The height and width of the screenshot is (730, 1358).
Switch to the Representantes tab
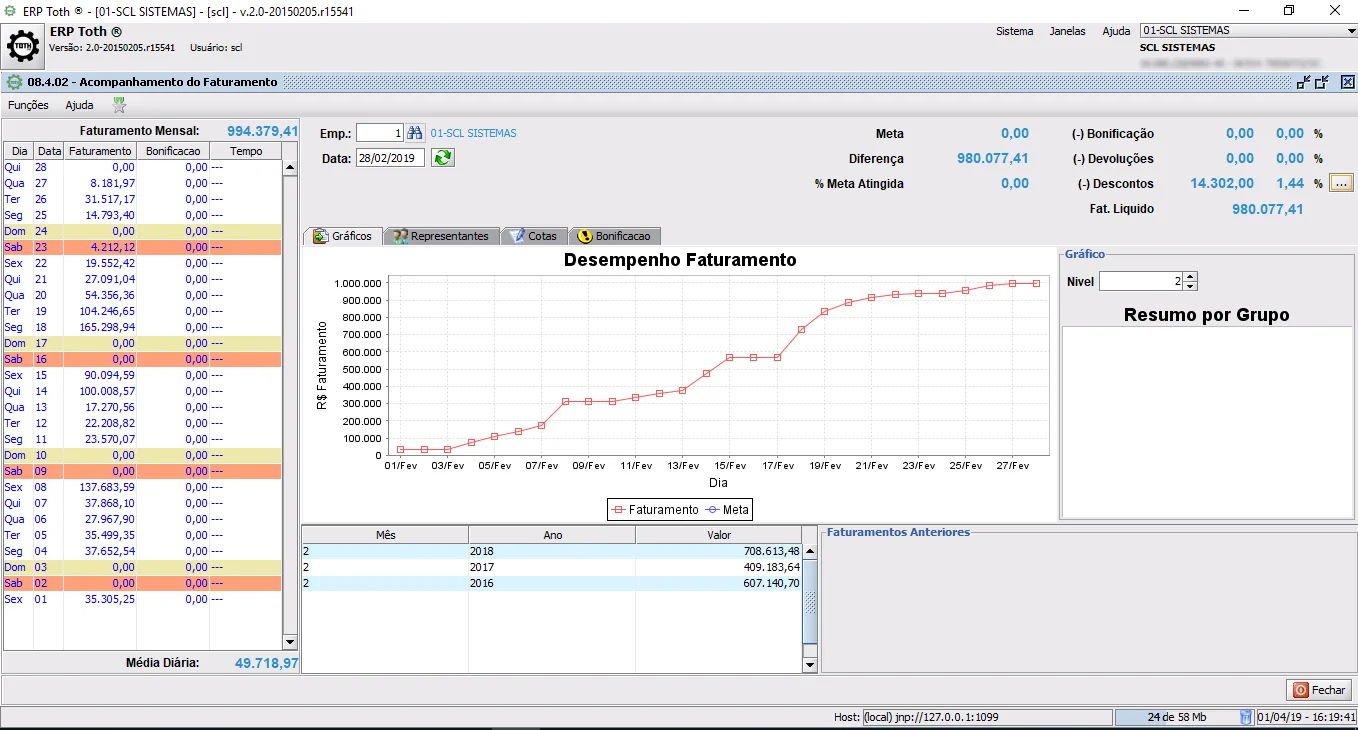pyautogui.click(x=441, y=236)
